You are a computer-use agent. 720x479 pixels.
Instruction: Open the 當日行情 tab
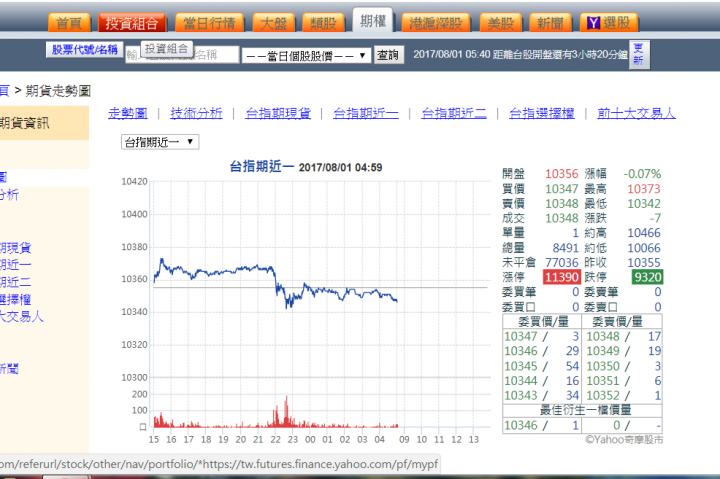[x=209, y=23]
